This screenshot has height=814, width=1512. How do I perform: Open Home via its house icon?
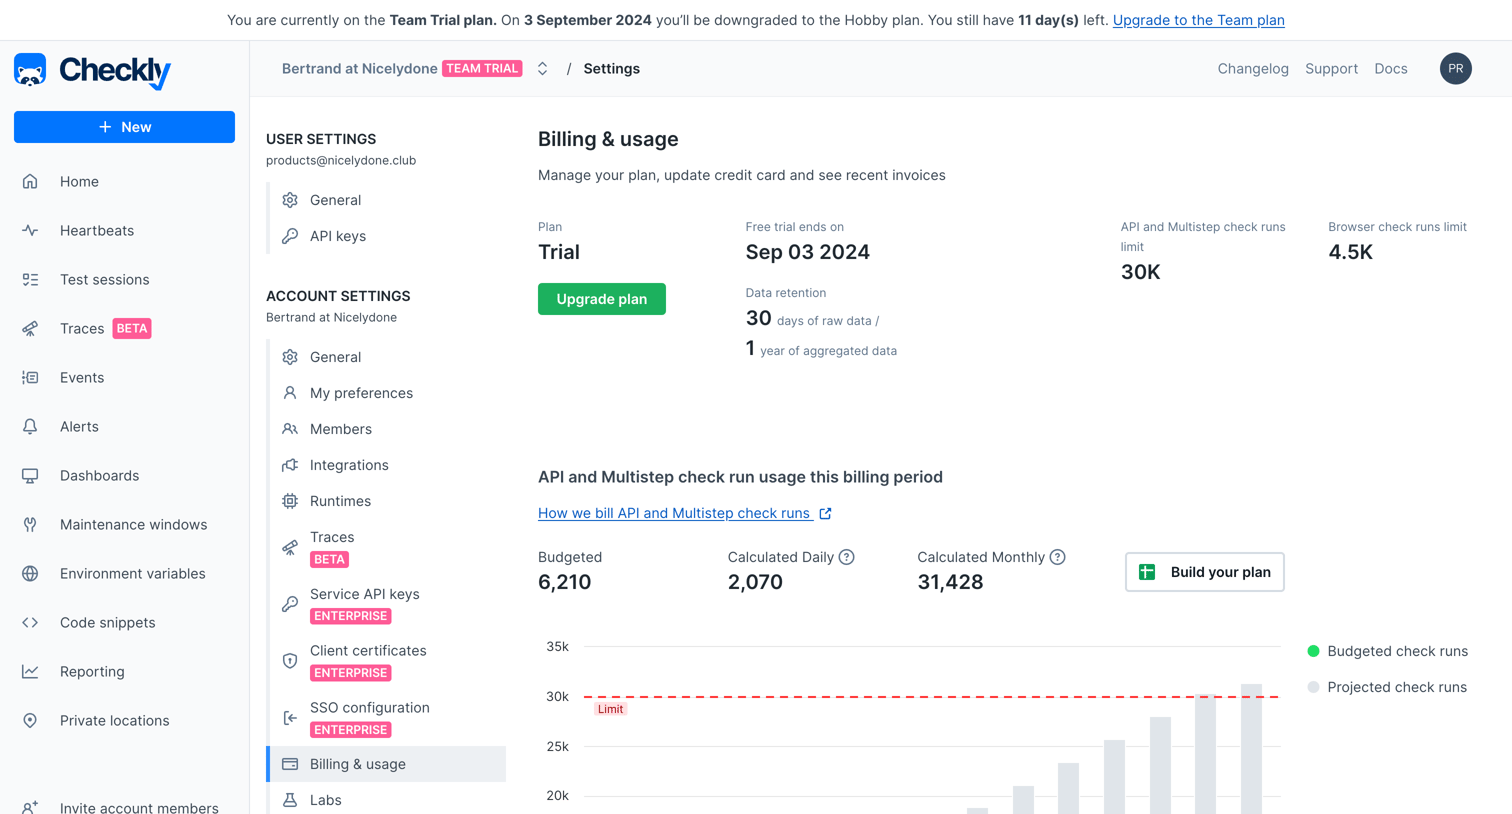click(x=30, y=181)
